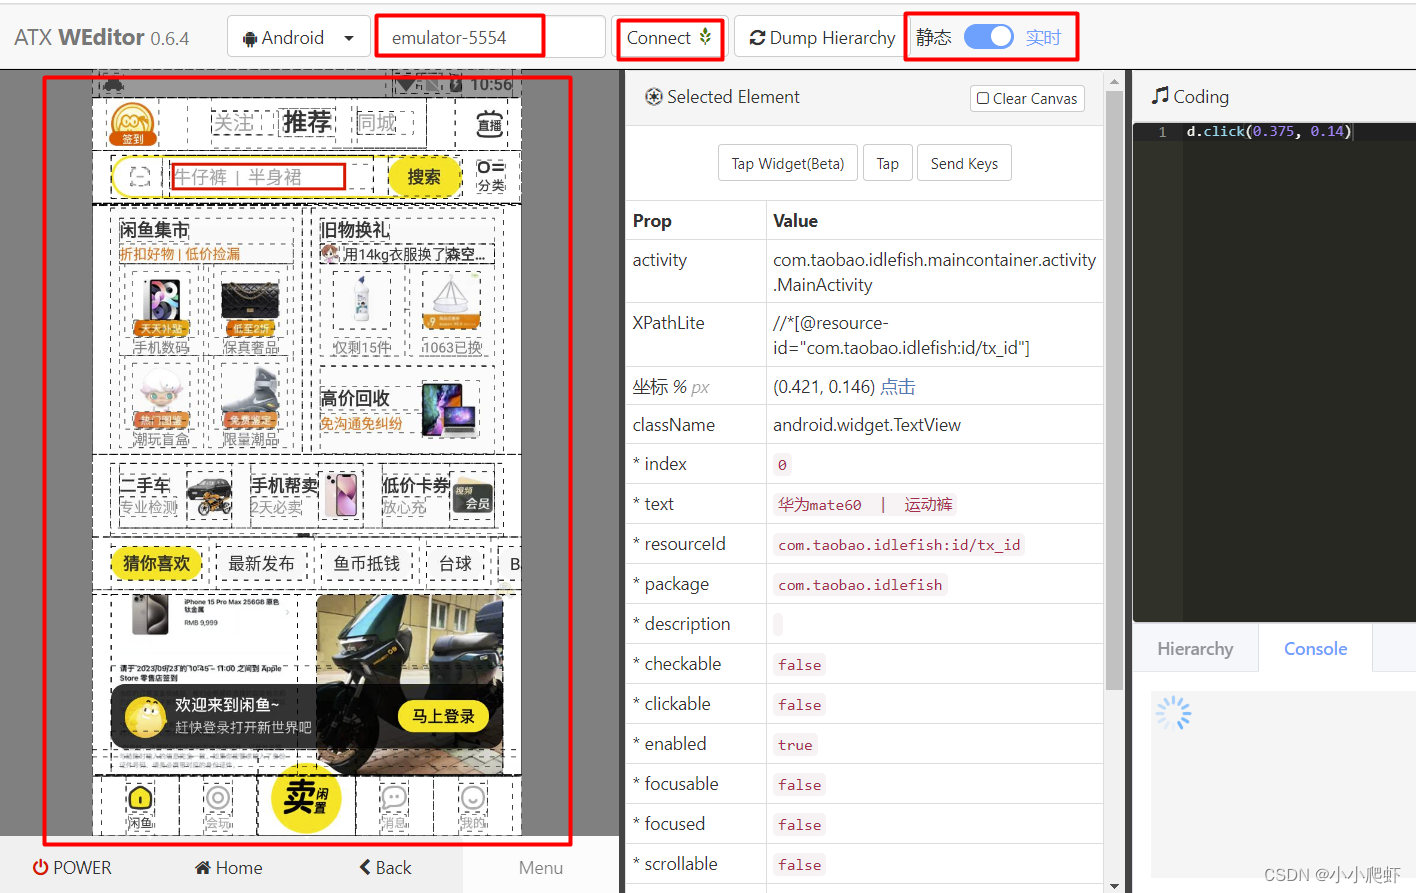
Task: Tap the 高价回收 laptop image
Action: 449,410
